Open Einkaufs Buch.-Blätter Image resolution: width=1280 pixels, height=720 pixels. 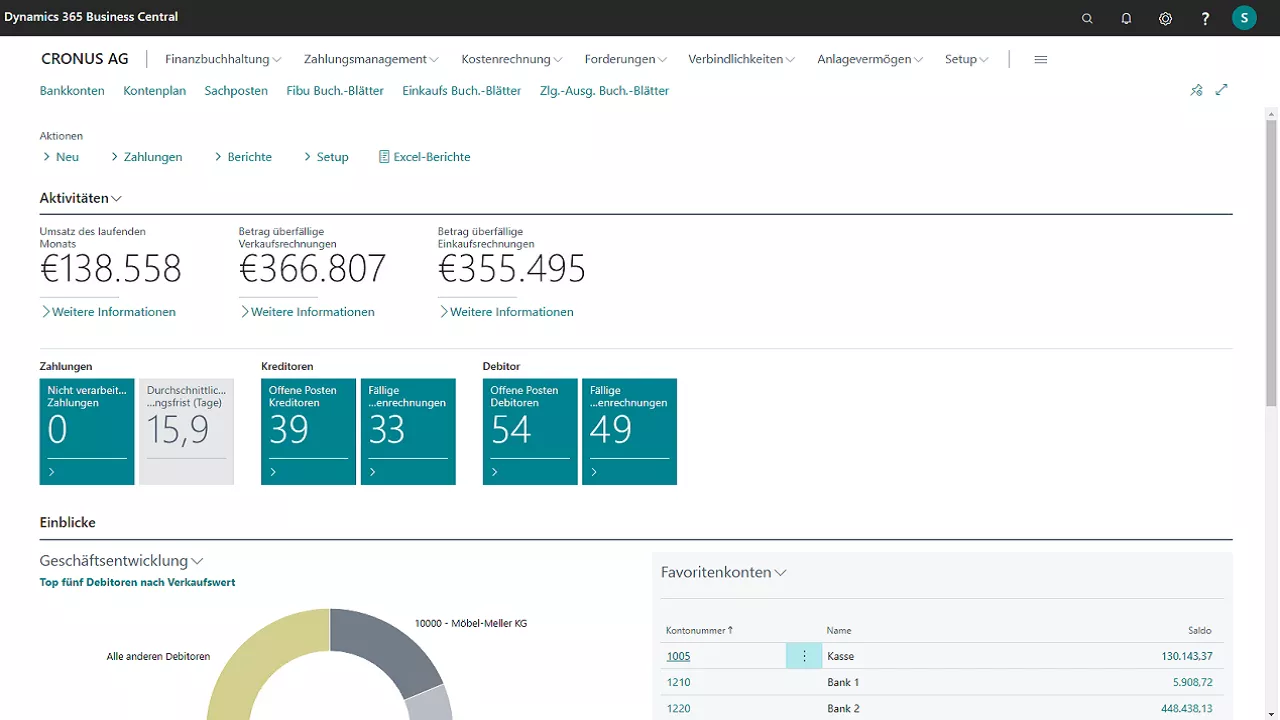462,90
